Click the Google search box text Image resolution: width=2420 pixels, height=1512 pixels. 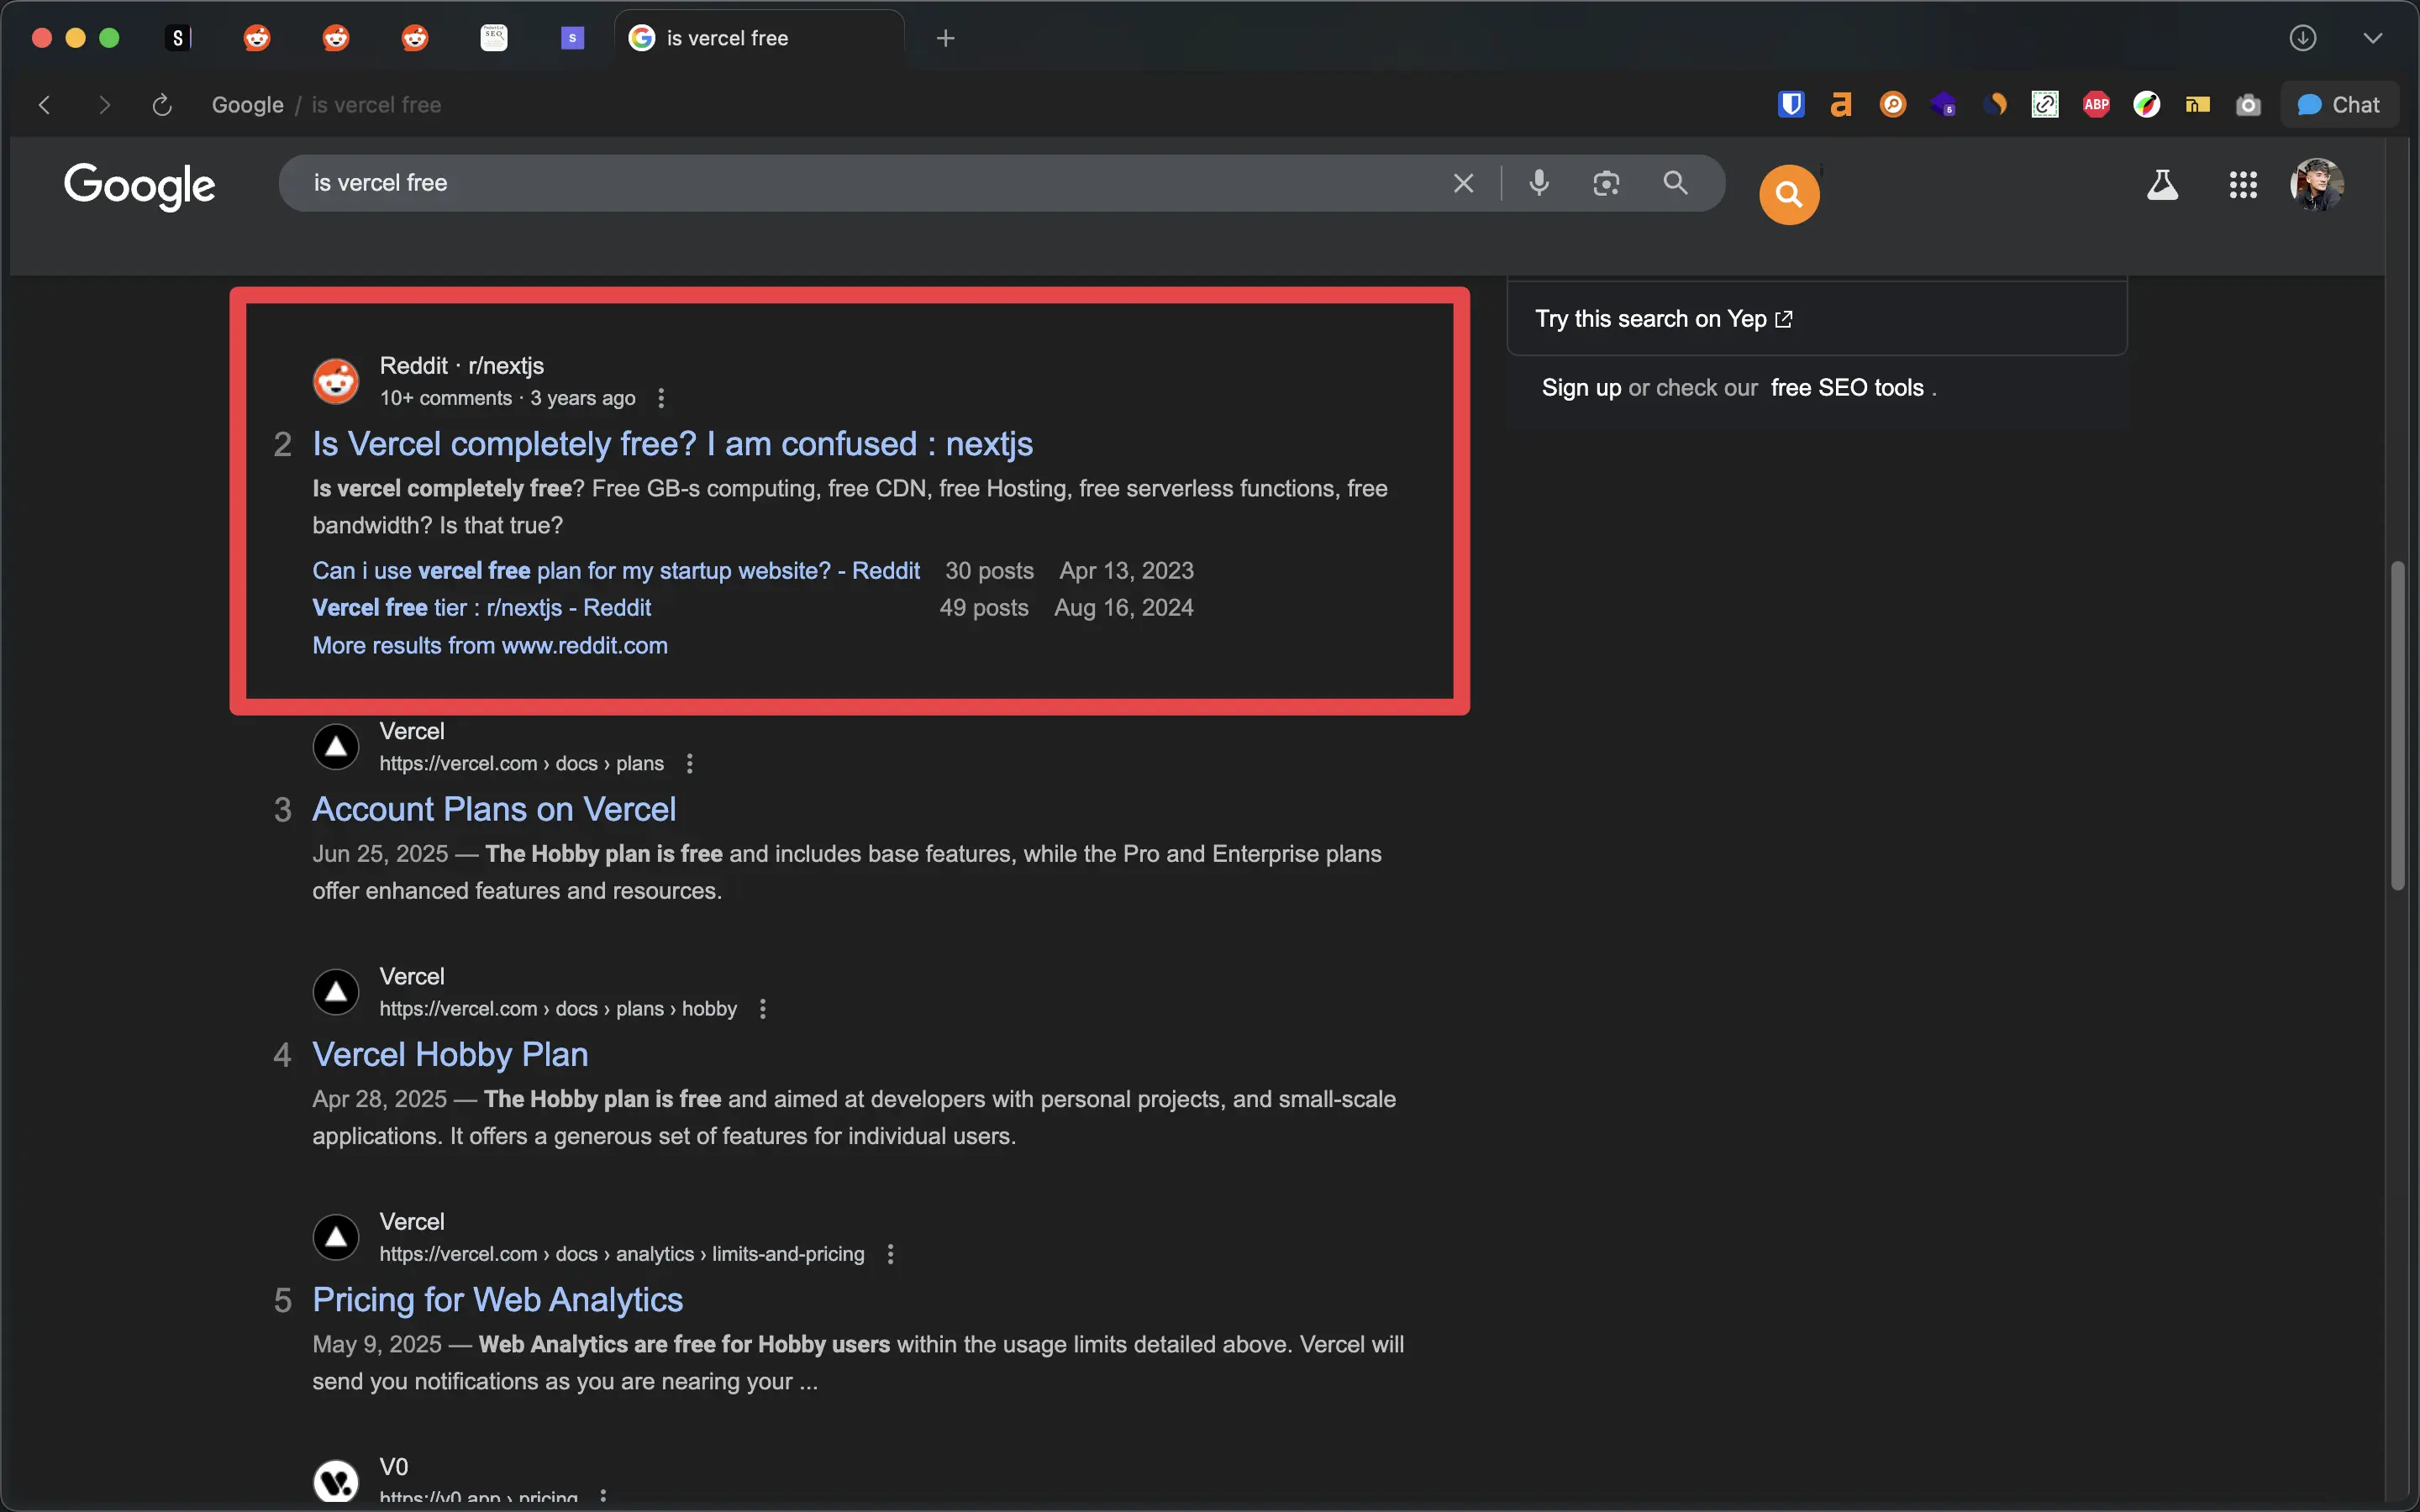coord(380,183)
